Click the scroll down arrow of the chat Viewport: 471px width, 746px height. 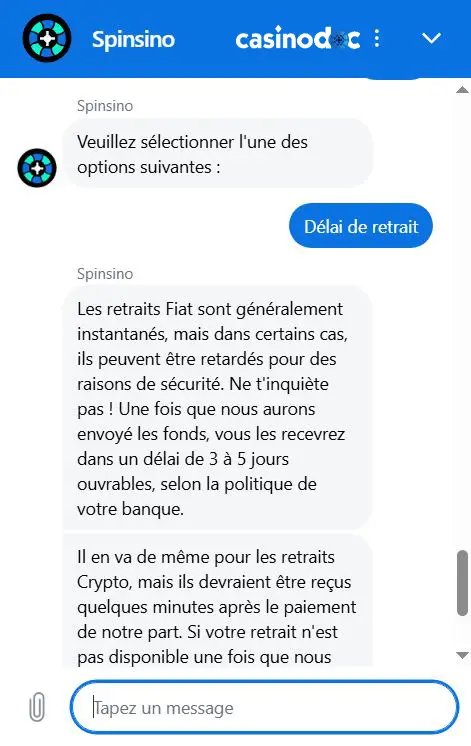pyautogui.click(x=462, y=655)
